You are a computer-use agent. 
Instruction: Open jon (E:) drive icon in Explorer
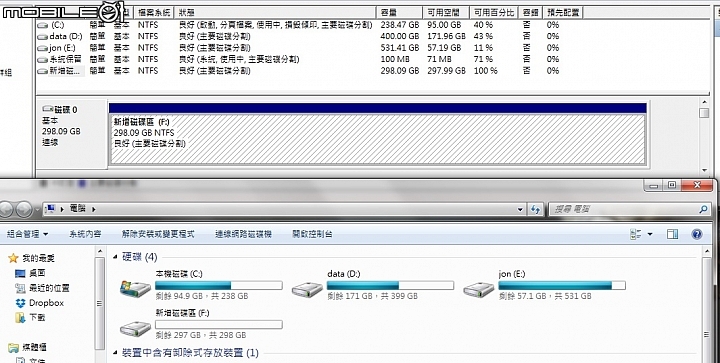pyautogui.click(x=478, y=289)
